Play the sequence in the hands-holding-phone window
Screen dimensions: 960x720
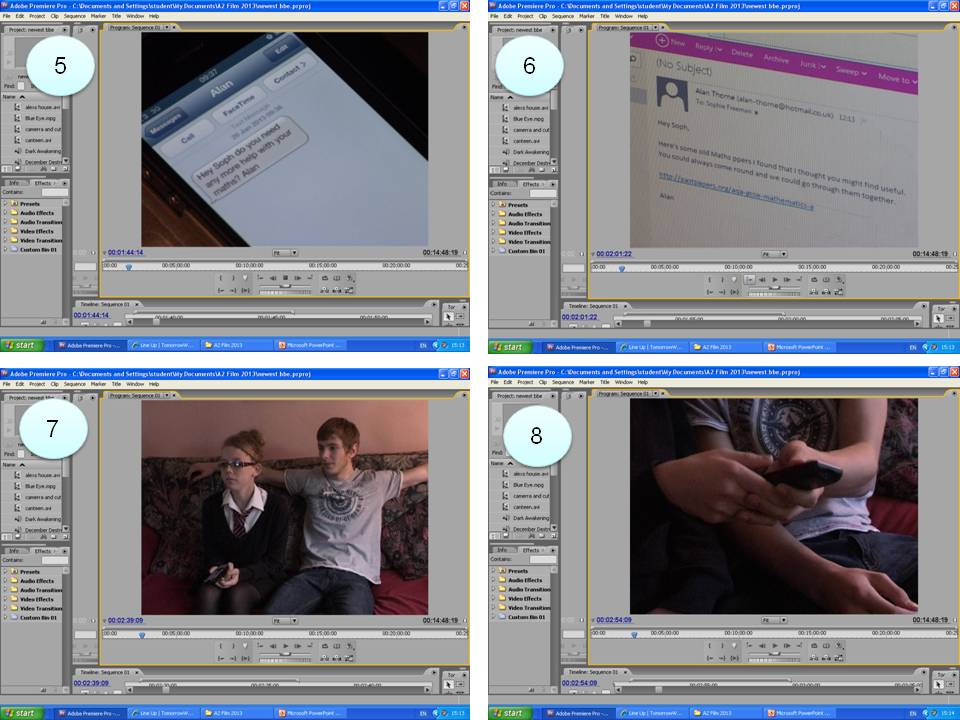click(x=774, y=645)
